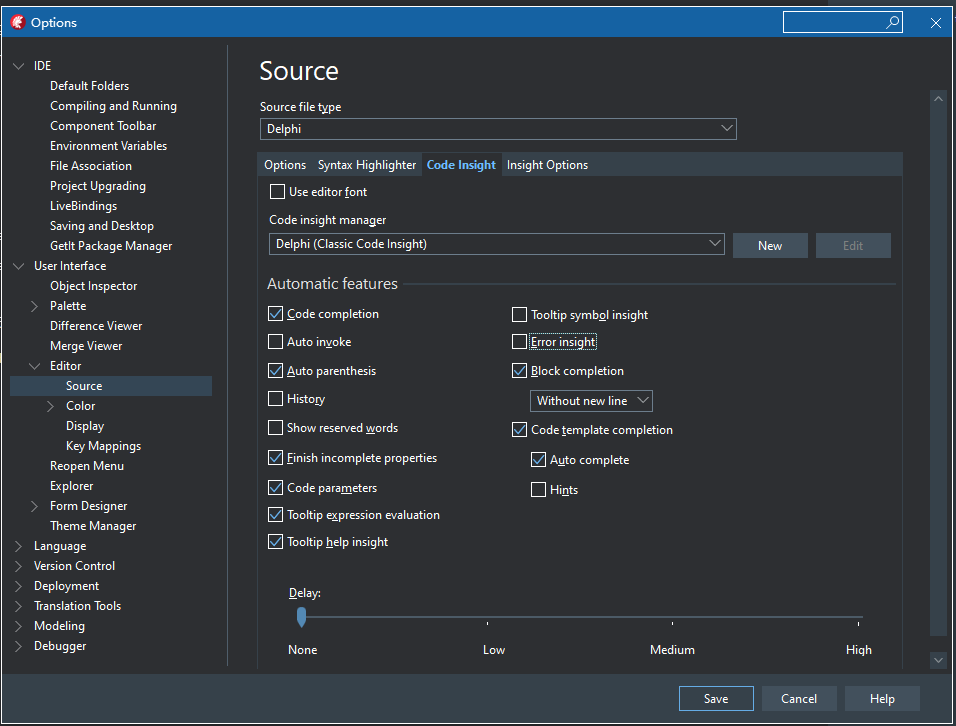
Task: Toggle Auto parenthesis checkbox
Action: [276, 371]
